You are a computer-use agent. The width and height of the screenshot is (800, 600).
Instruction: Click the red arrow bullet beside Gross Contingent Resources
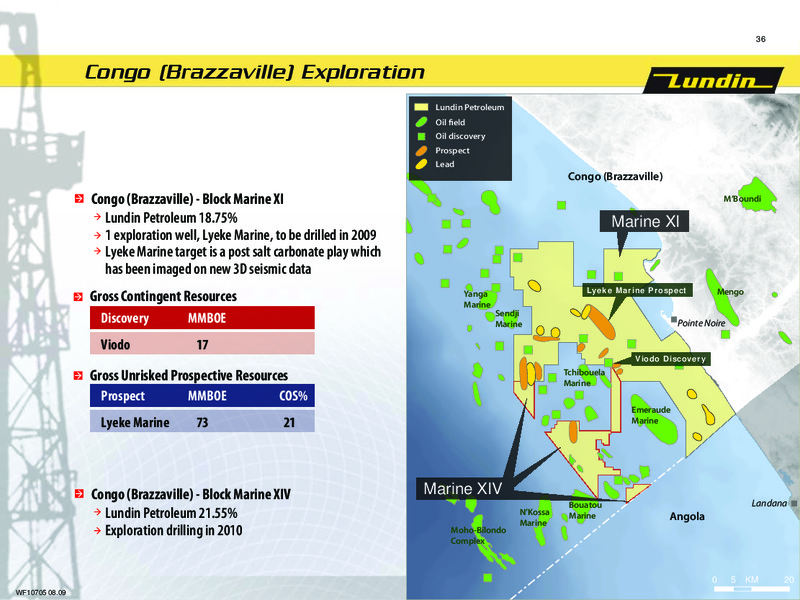[79, 296]
